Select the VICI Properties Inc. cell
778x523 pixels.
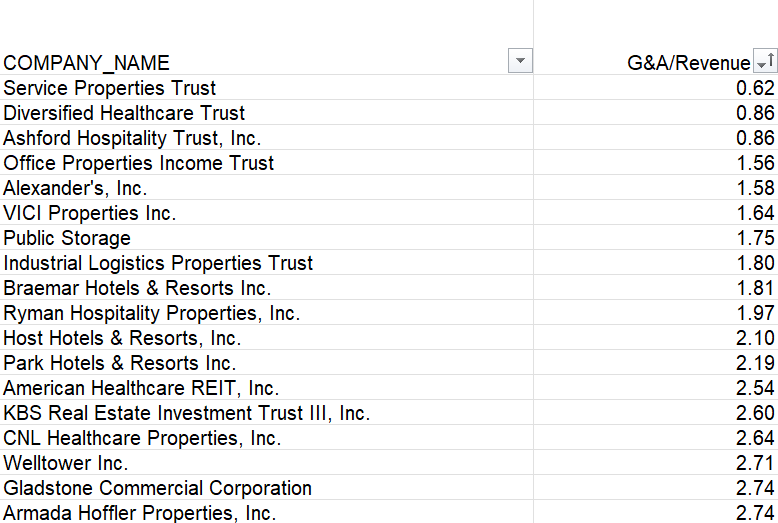pyautogui.click(x=90, y=213)
